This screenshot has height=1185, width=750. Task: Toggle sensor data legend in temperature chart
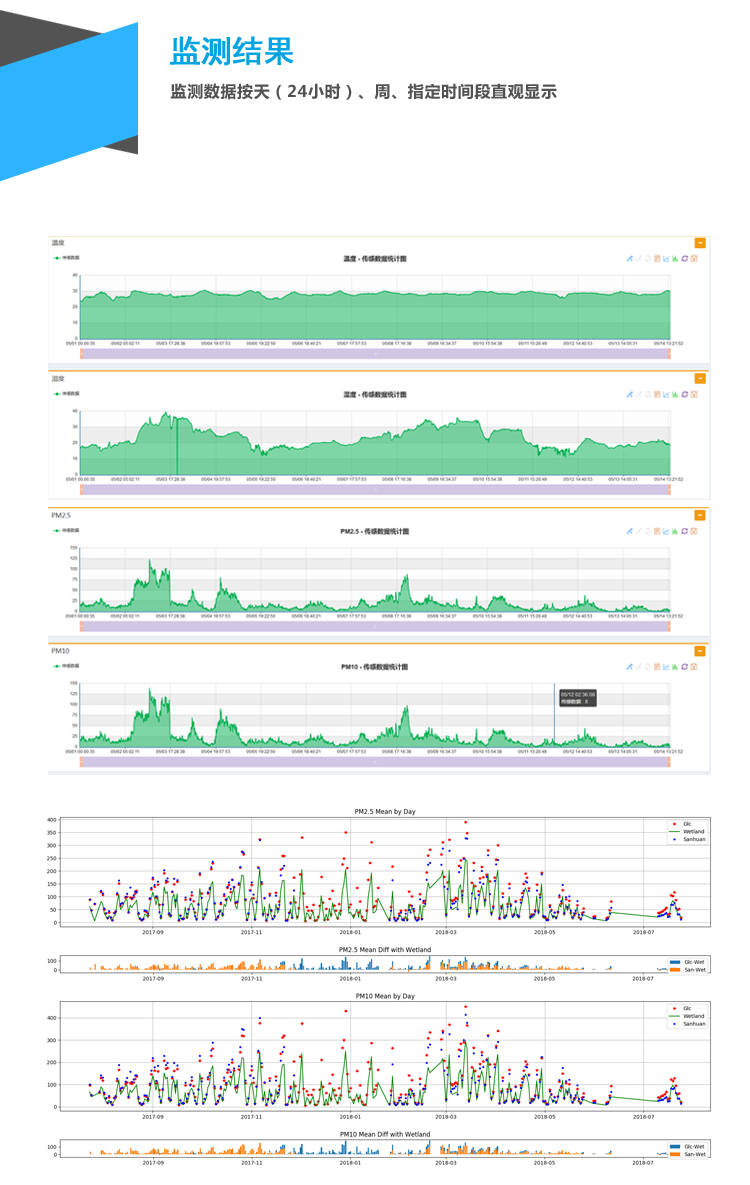tap(67, 258)
